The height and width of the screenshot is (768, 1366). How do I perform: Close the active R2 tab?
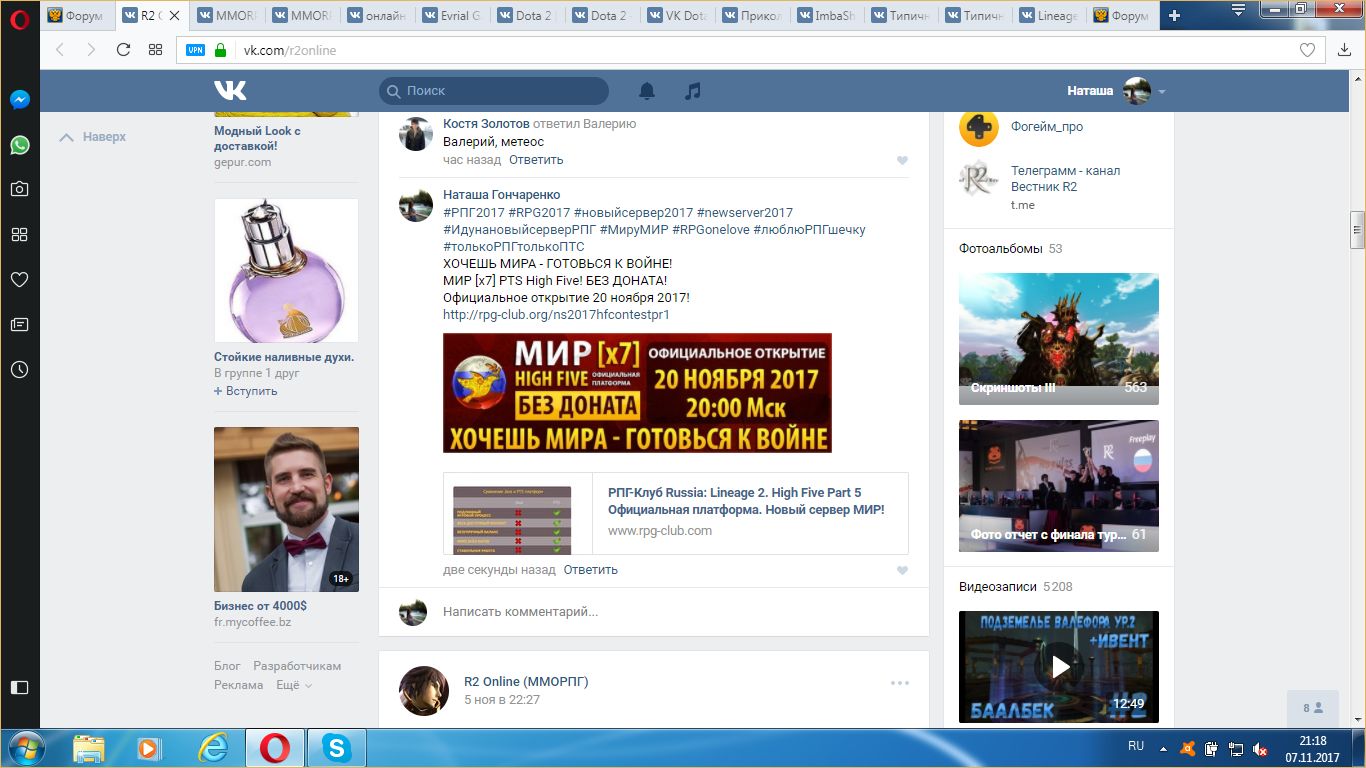174,16
